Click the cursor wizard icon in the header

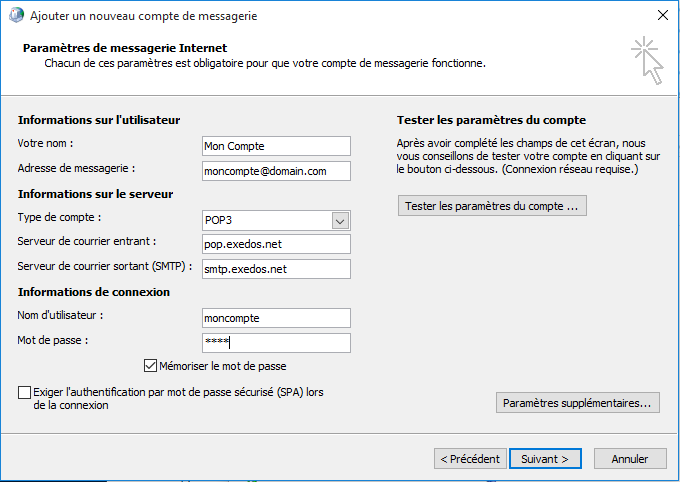647,61
